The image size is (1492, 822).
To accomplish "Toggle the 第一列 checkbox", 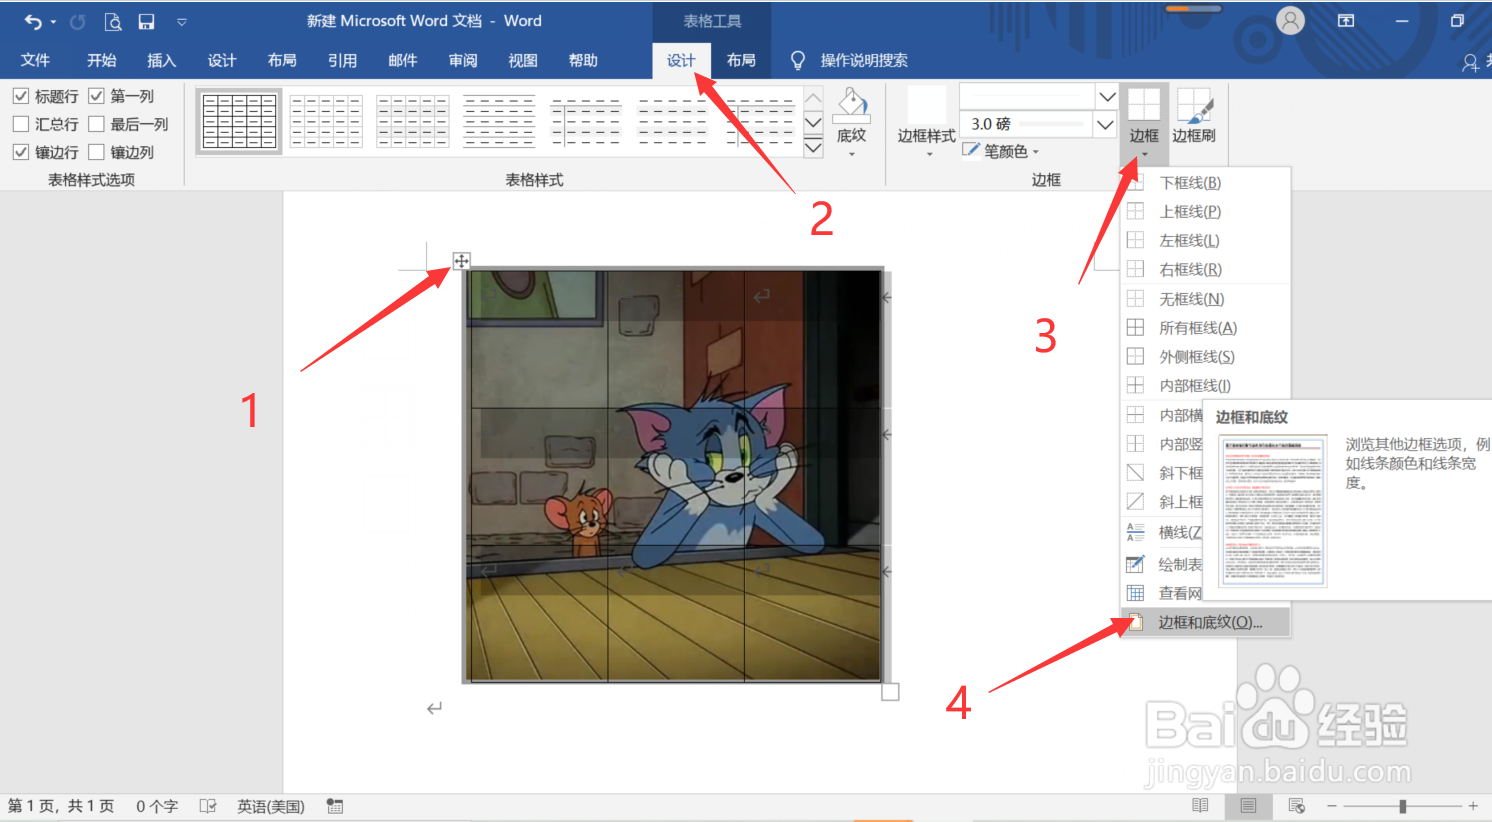I will [97, 96].
